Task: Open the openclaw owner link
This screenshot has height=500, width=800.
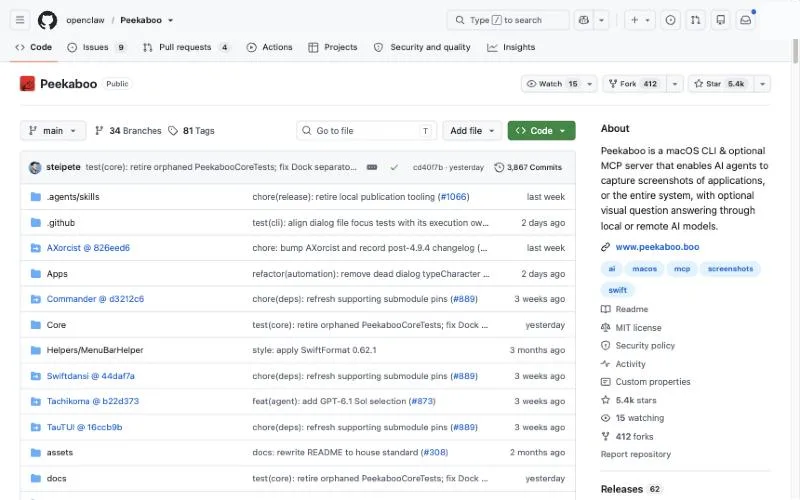Action: pos(85,20)
